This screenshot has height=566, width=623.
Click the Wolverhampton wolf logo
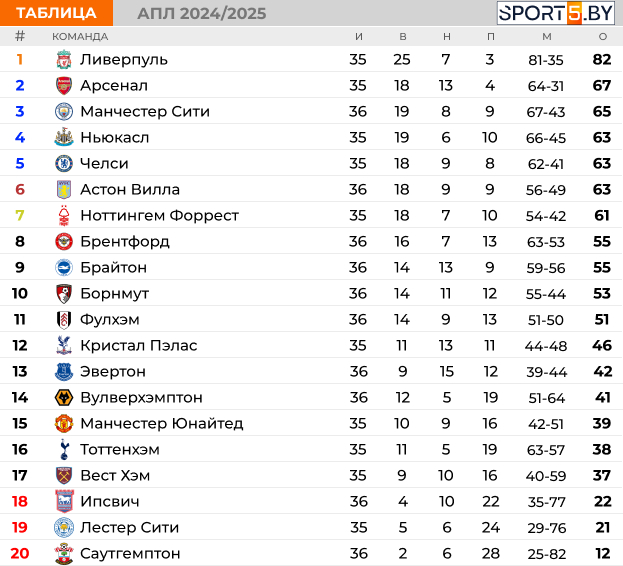[x=64, y=398]
